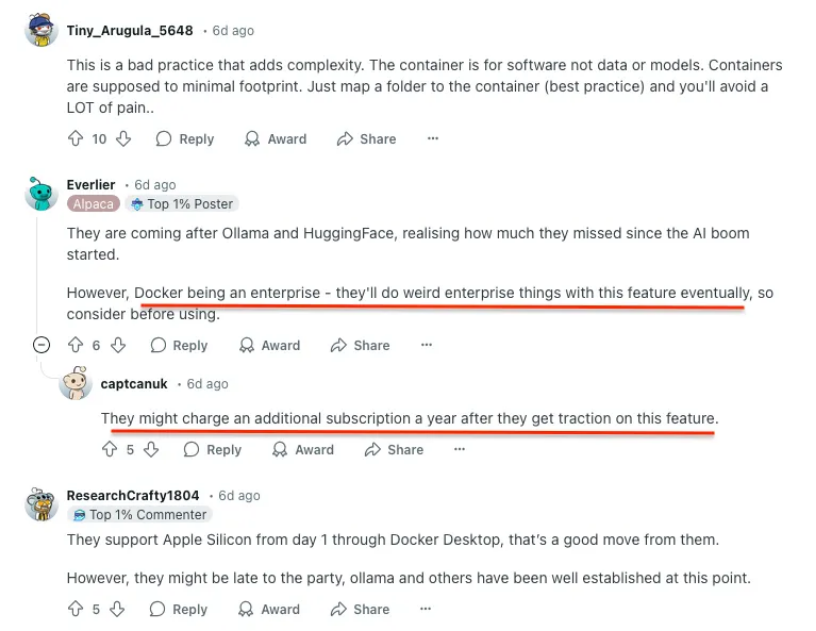This screenshot has width=816, height=631.
Task: Upvote ResearchCrafty1804's comment
Action: (75, 609)
